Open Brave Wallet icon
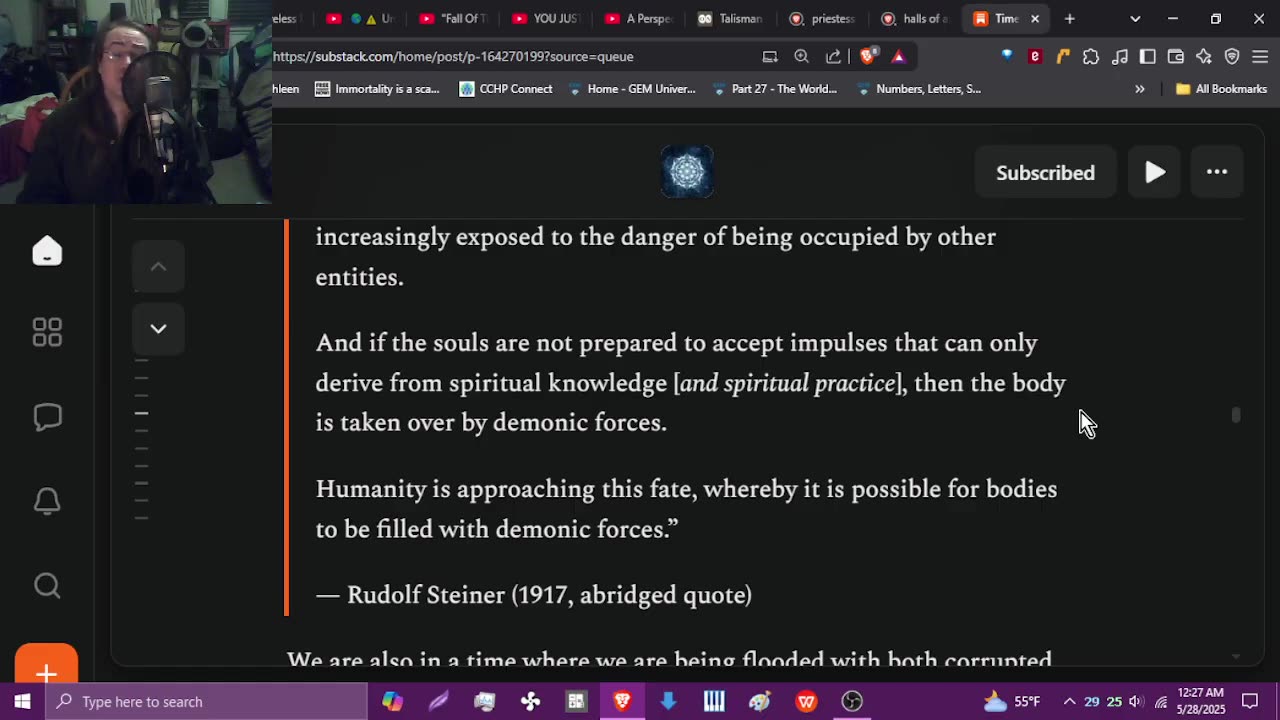1280x720 pixels. click(x=1176, y=56)
